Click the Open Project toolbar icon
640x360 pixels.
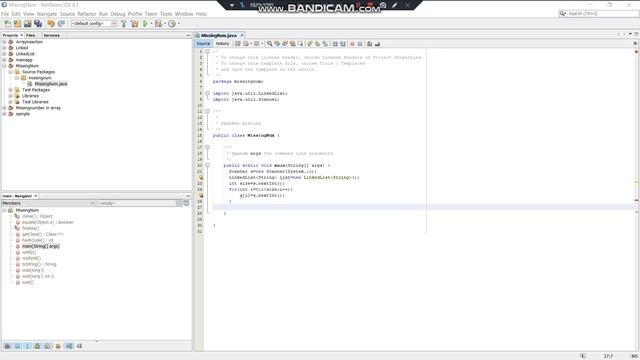tap(27, 24)
